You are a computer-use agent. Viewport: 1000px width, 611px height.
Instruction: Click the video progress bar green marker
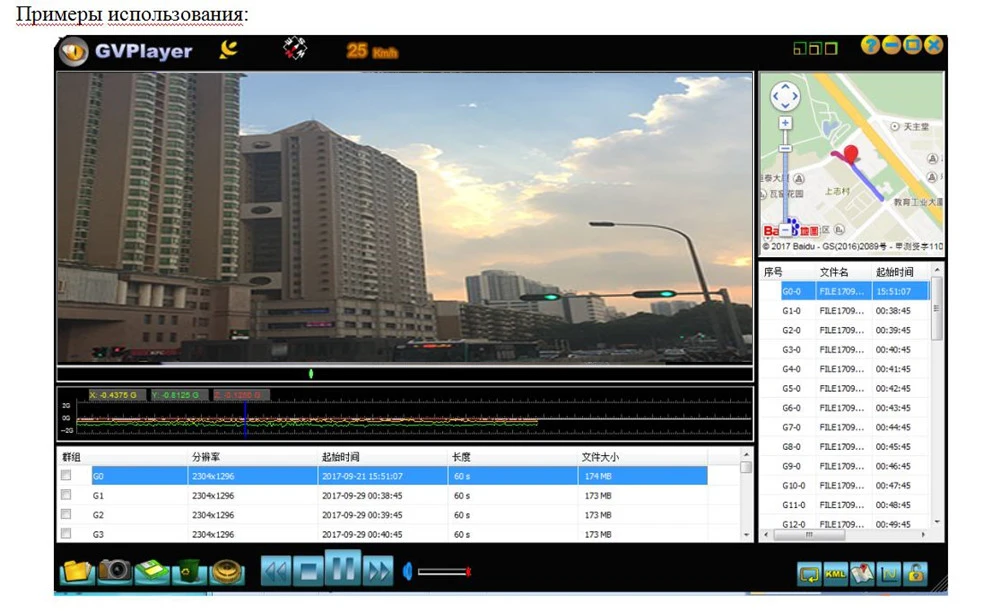click(311, 374)
